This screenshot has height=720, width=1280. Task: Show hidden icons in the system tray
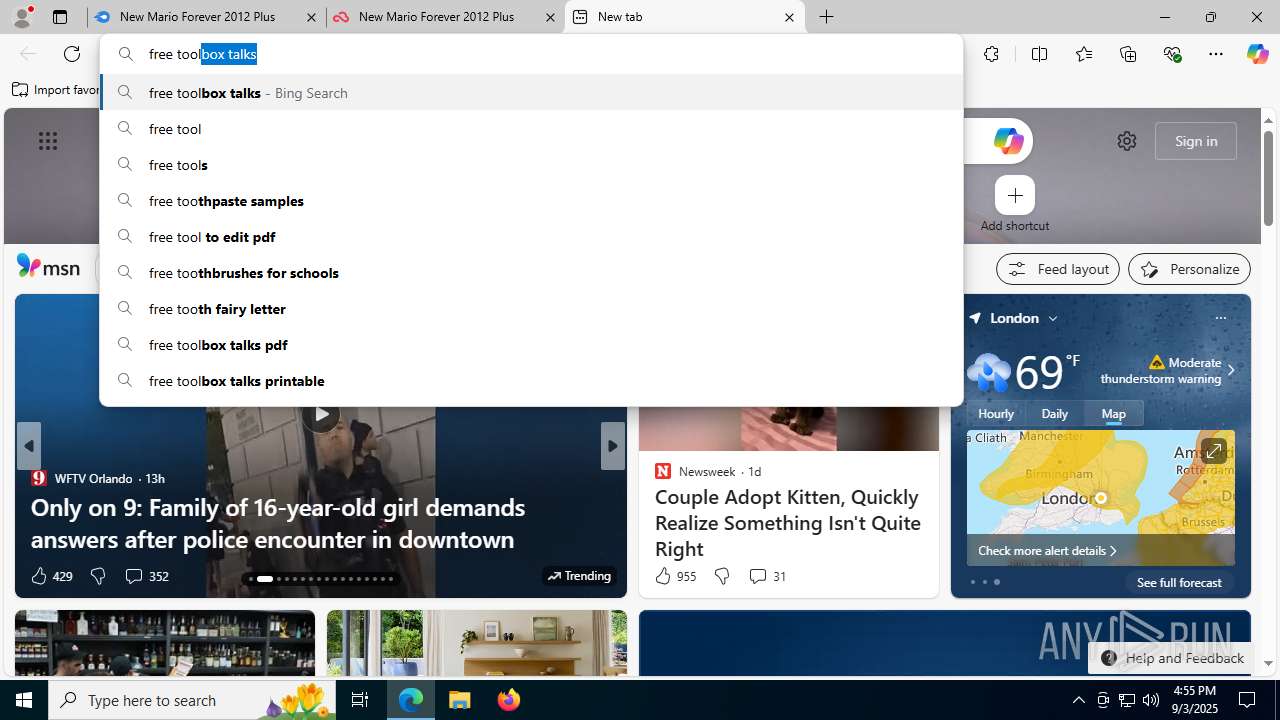pos(1078,700)
